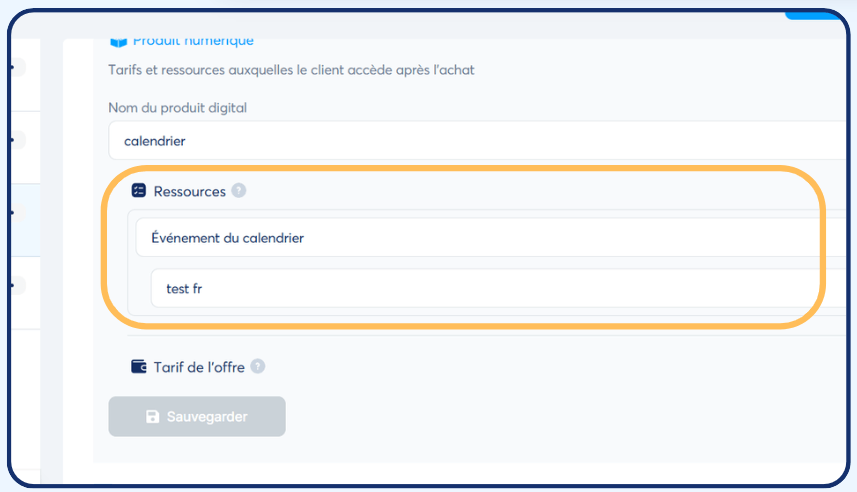Screen dimensions: 857x492
Task: Click the Produit numérique book icon
Action: click(x=118, y=41)
